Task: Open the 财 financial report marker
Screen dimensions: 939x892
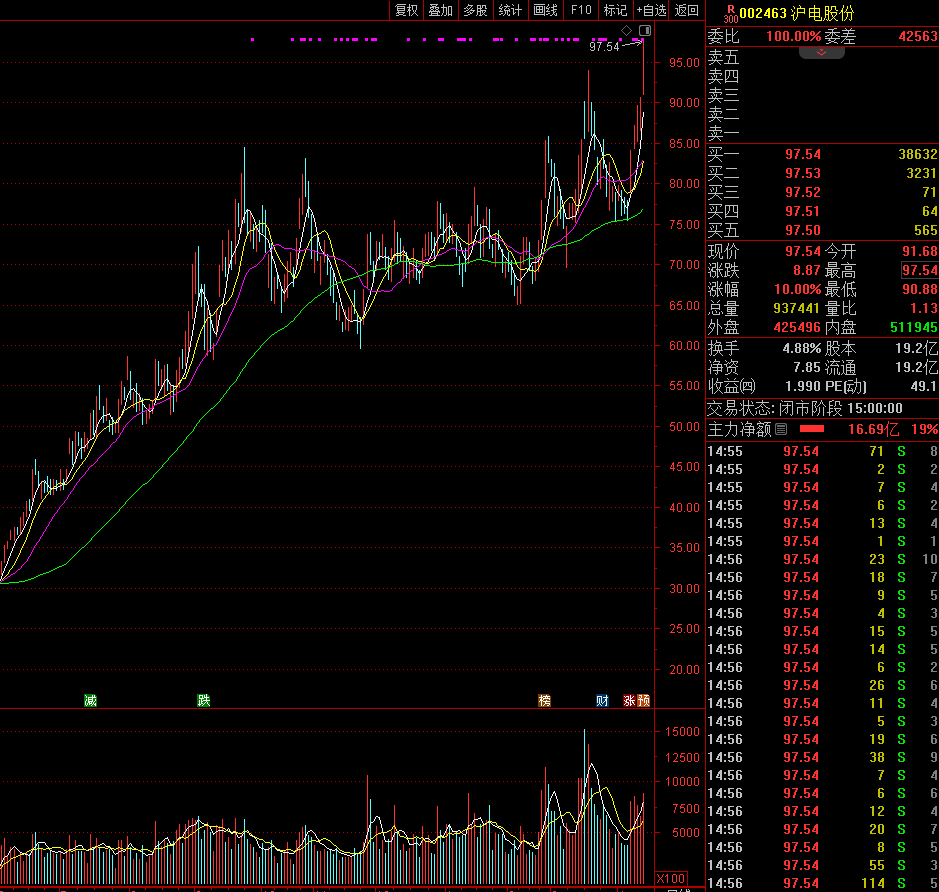Action: [602, 700]
